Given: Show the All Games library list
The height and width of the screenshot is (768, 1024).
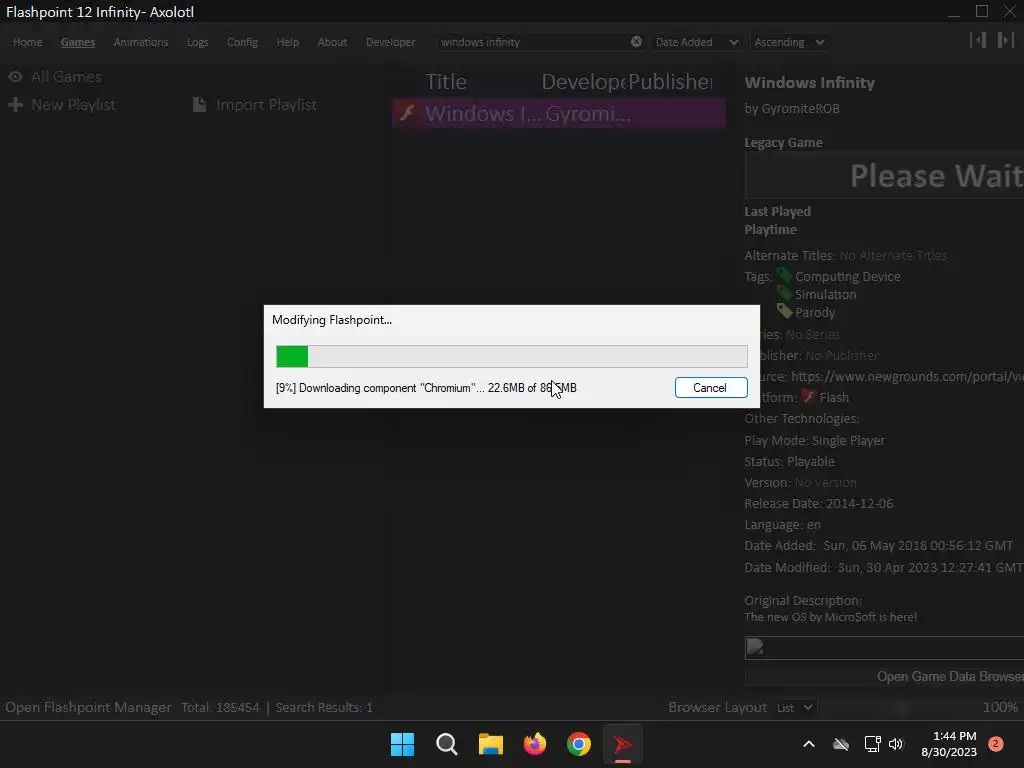Looking at the screenshot, I should pos(66,76).
